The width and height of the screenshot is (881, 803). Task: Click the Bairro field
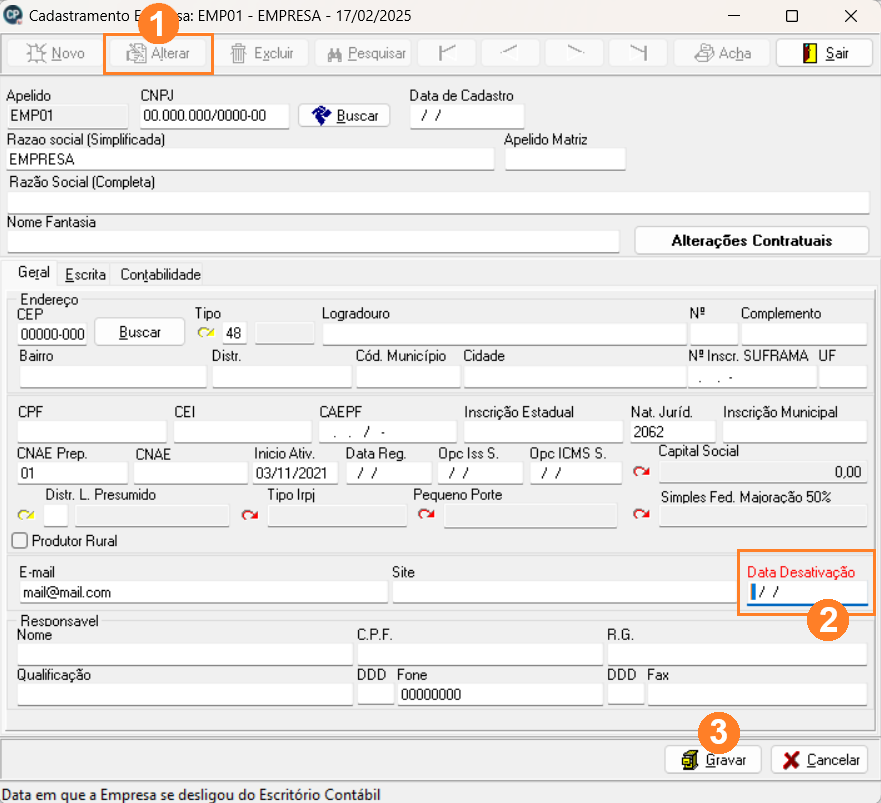click(x=113, y=376)
